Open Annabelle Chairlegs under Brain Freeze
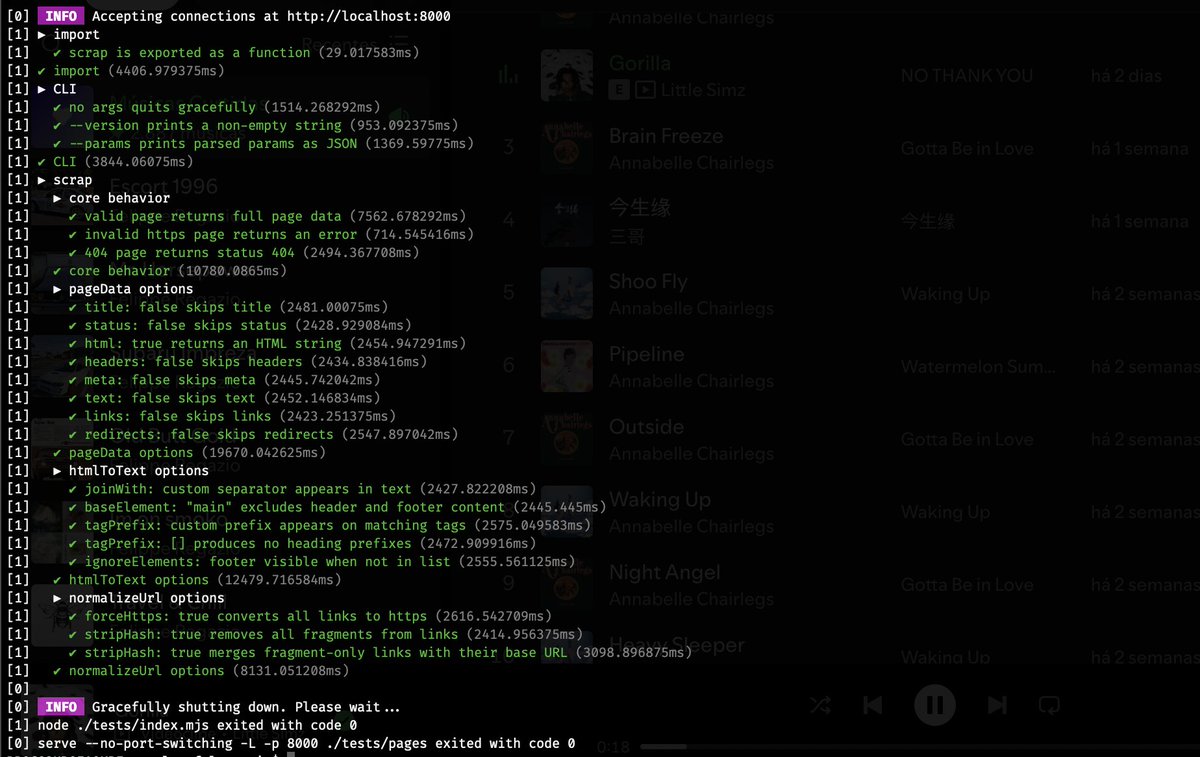Screen dimensions: 1200x757 691,163
